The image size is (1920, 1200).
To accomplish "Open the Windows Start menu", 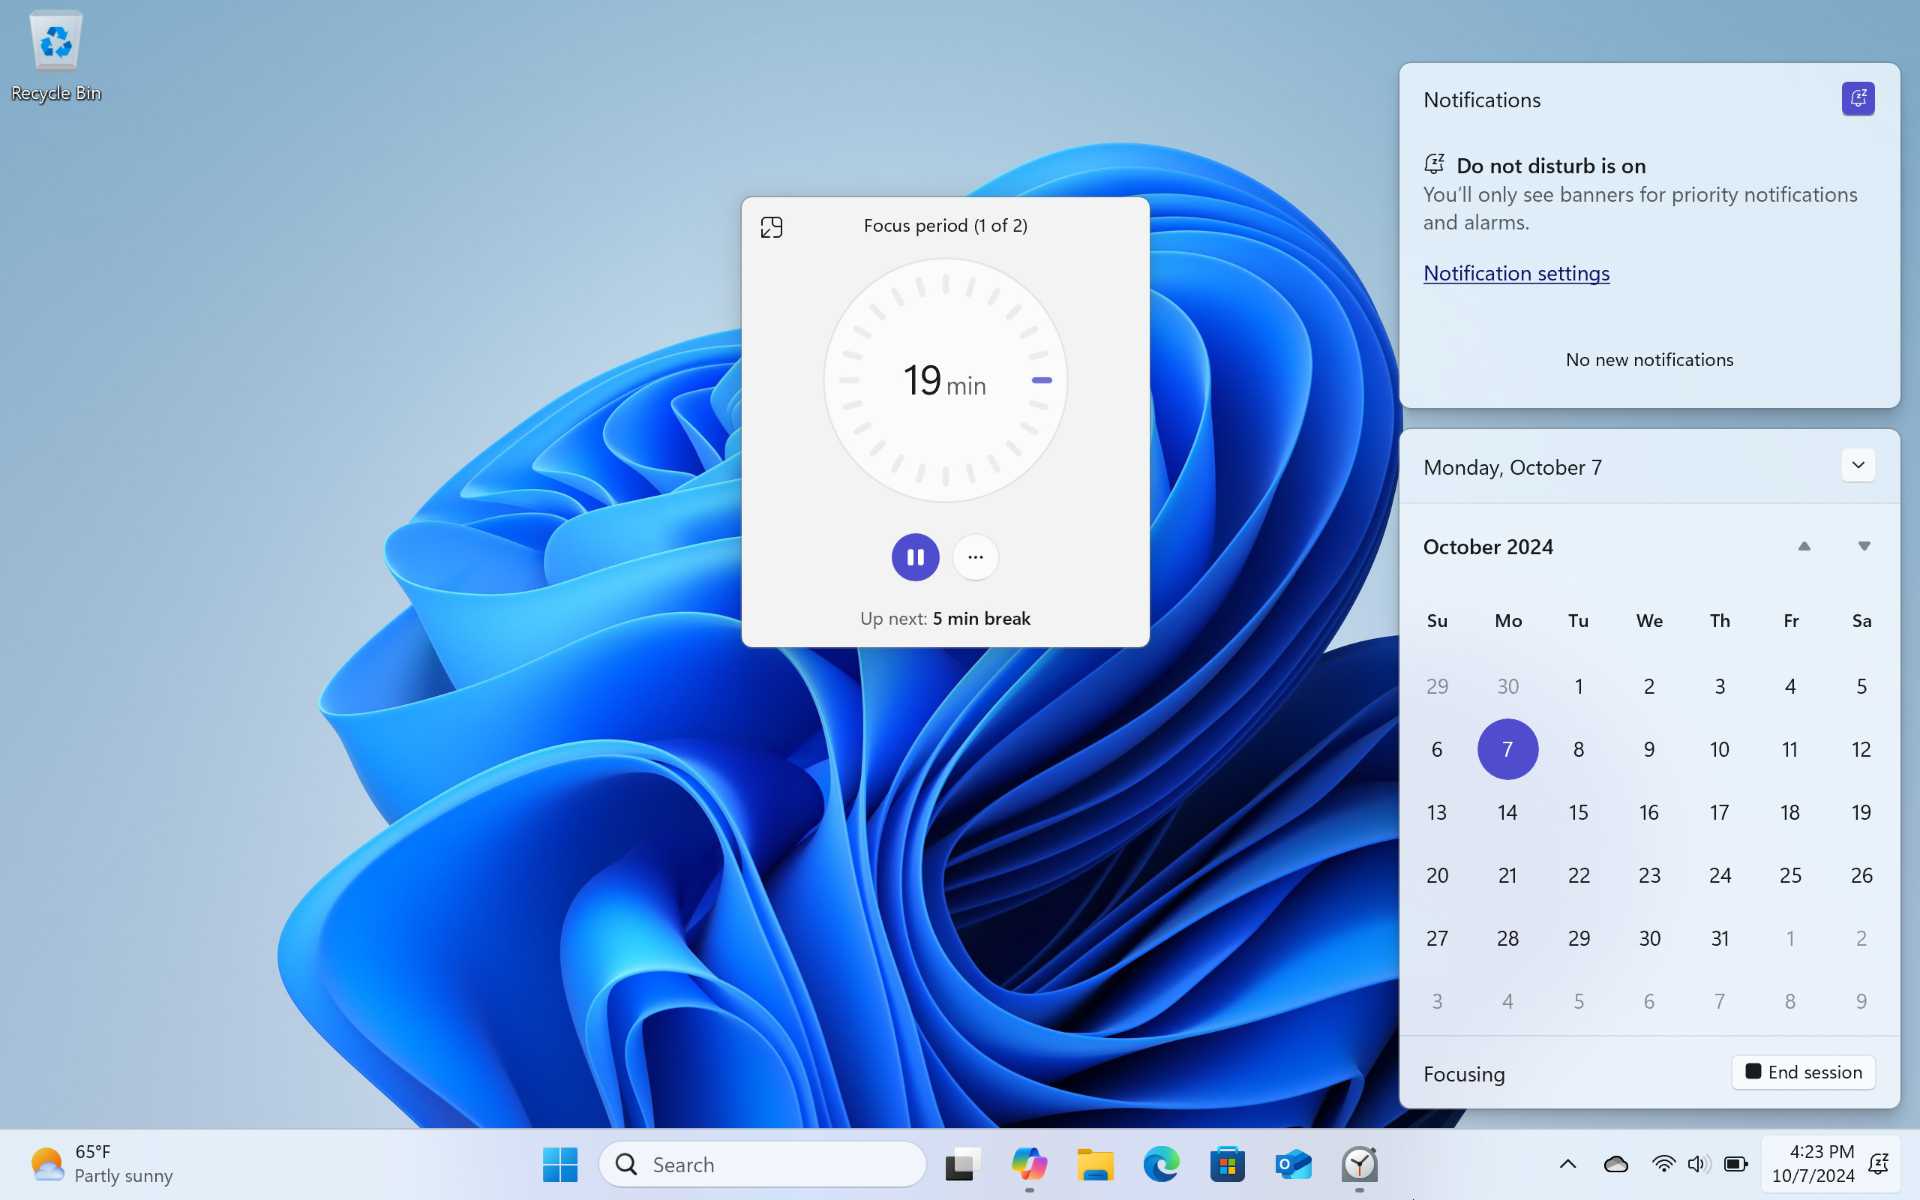I will coord(560,1164).
